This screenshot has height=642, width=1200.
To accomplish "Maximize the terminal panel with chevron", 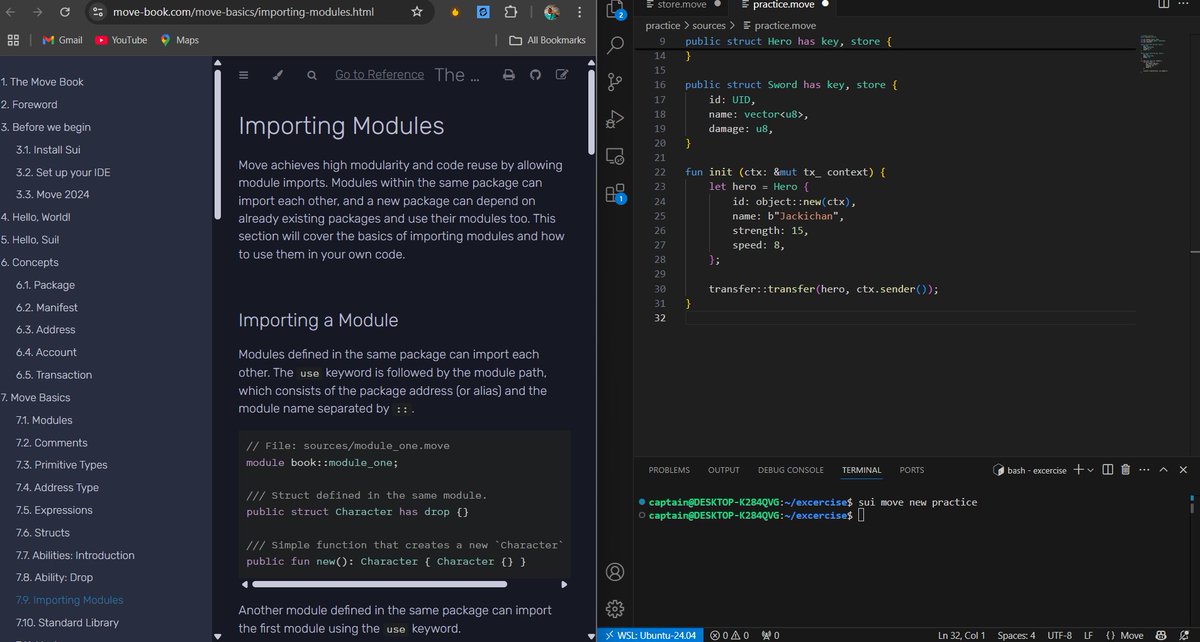I will tap(1164, 470).
